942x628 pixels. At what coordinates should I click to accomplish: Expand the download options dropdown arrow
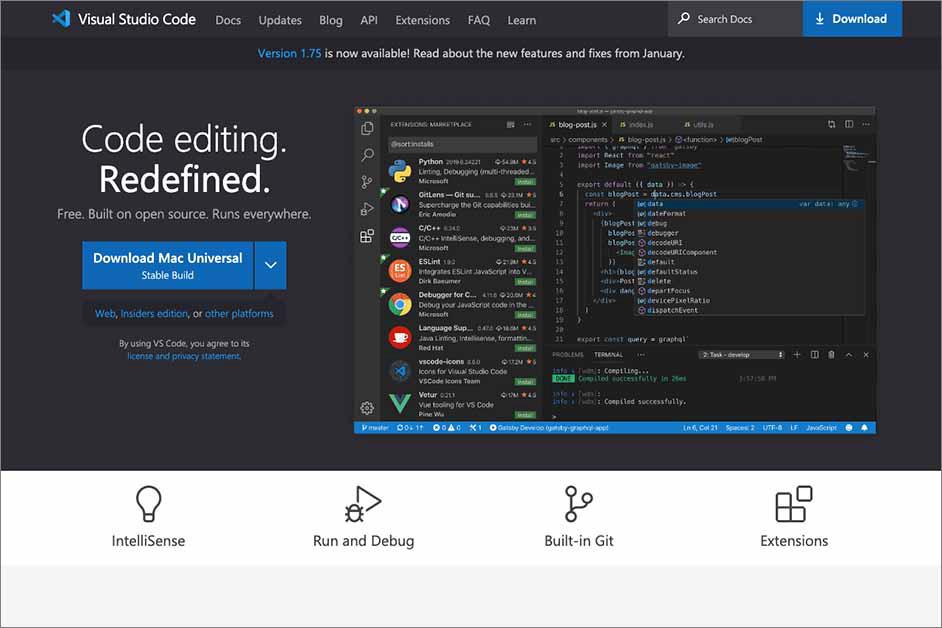(270, 266)
